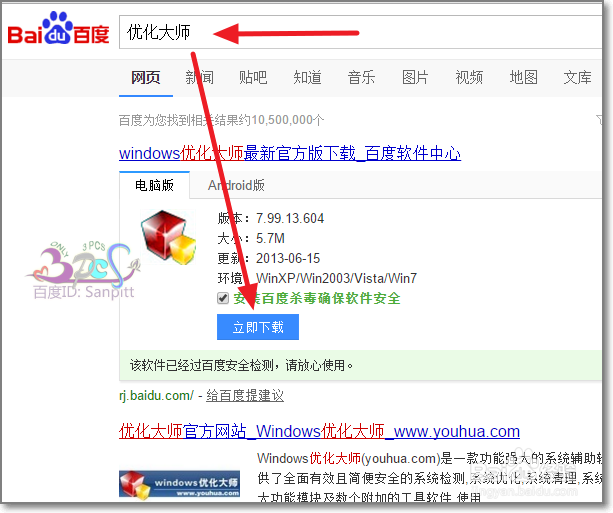
Task: Open the 给百度提建议 link
Action: 245,395
